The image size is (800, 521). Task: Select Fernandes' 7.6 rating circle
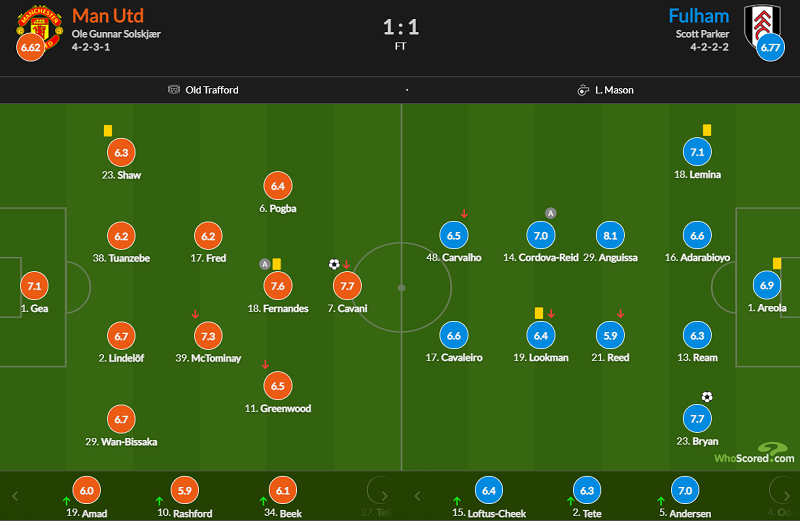coord(278,286)
